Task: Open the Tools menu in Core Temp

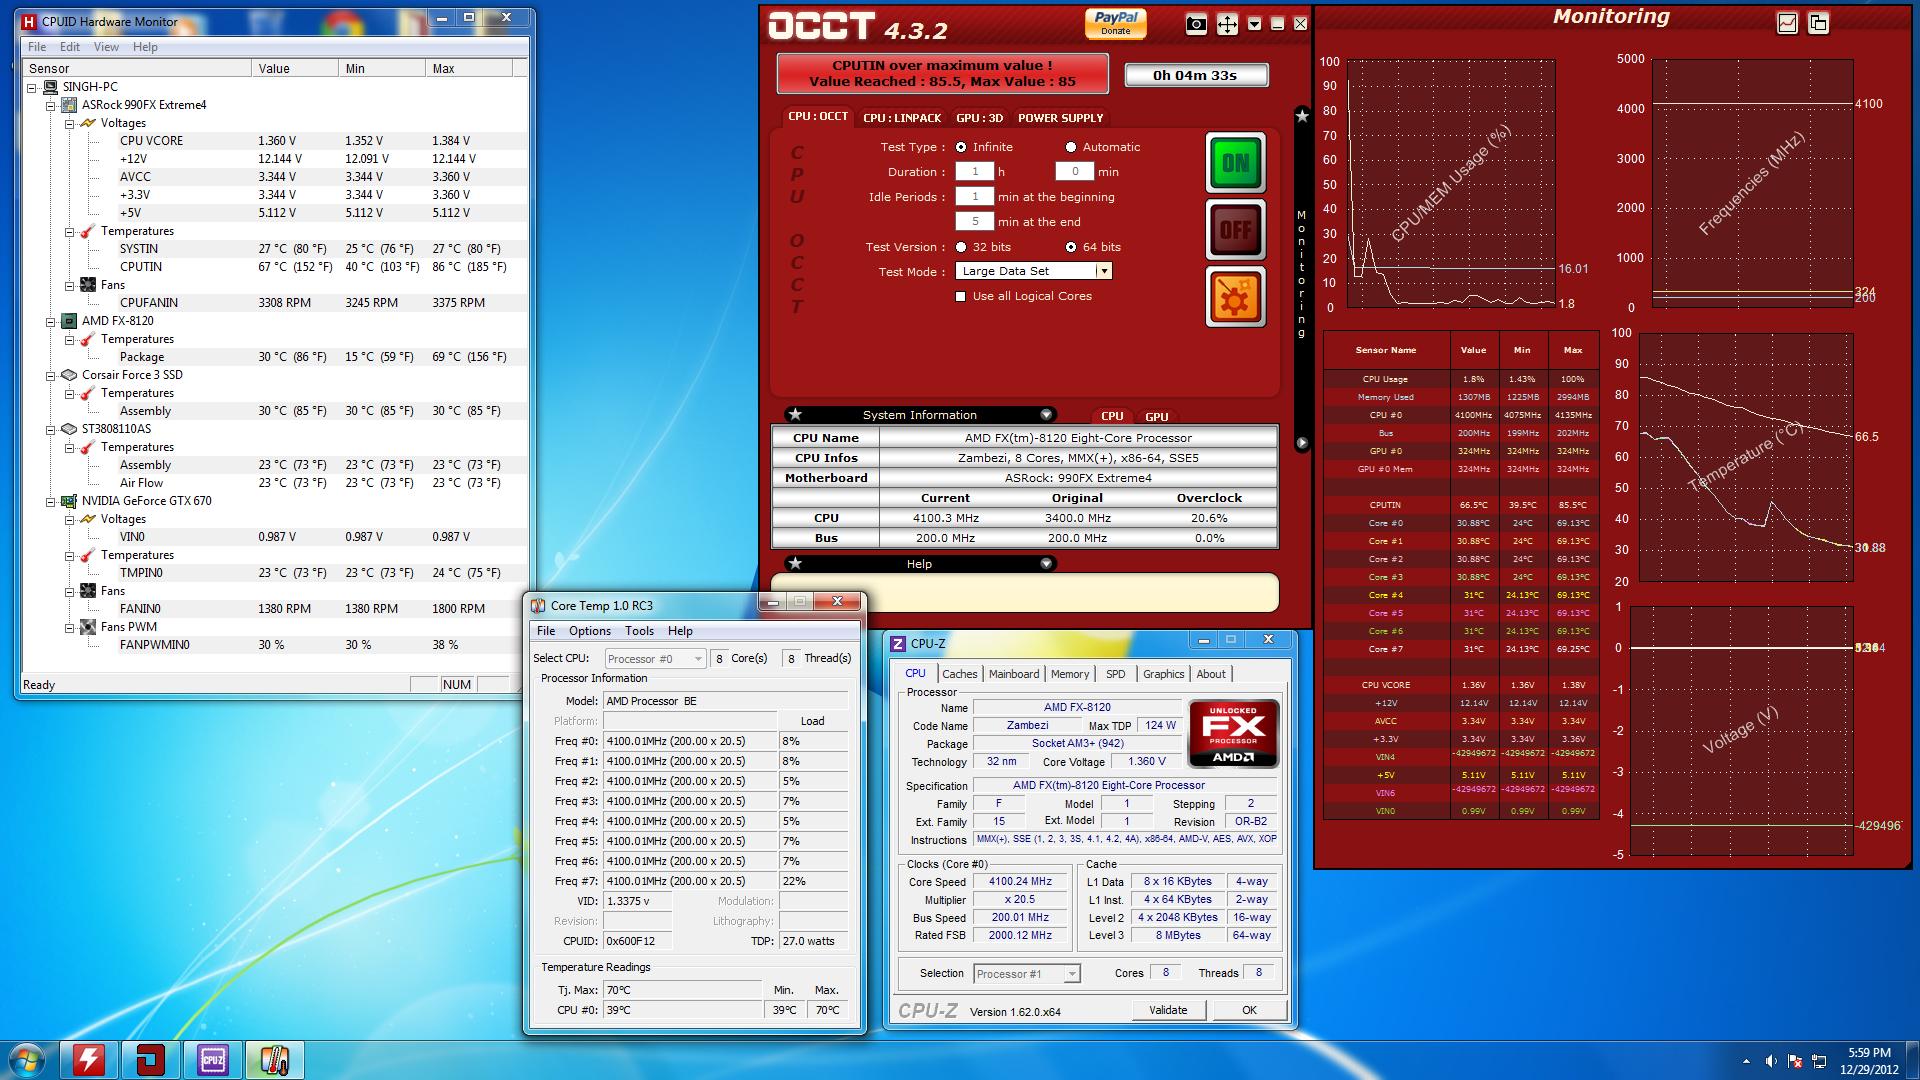Action: pyautogui.click(x=639, y=631)
